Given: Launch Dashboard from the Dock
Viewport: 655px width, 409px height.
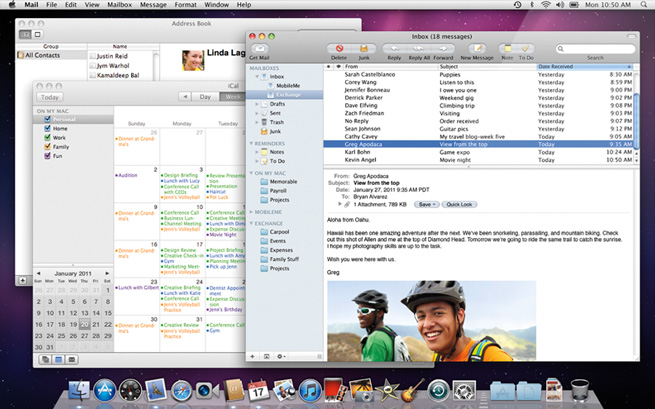Looking at the screenshot, I should pos(130,391).
